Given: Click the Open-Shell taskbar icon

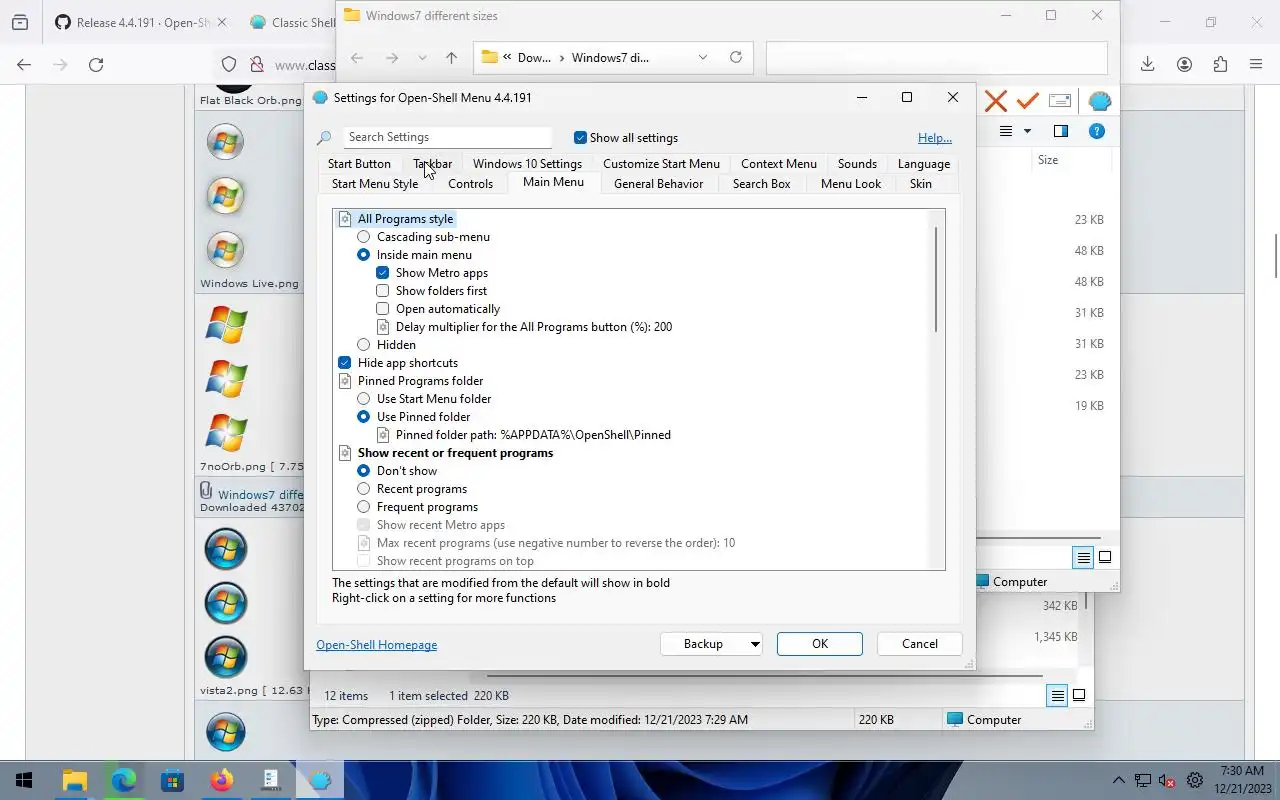Looking at the screenshot, I should [319, 780].
